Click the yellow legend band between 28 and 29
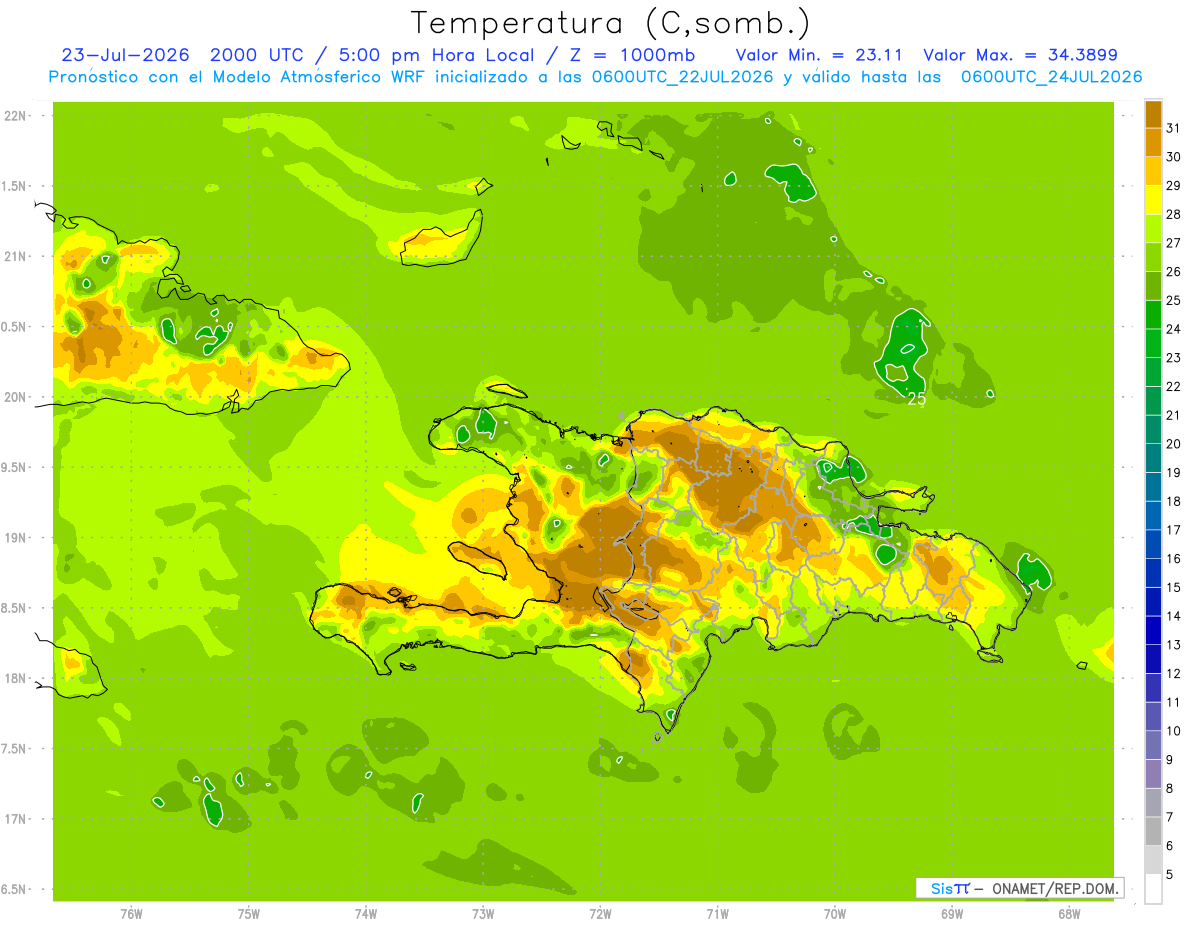Screen dimensions: 1200x927 tap(1153, 200)
